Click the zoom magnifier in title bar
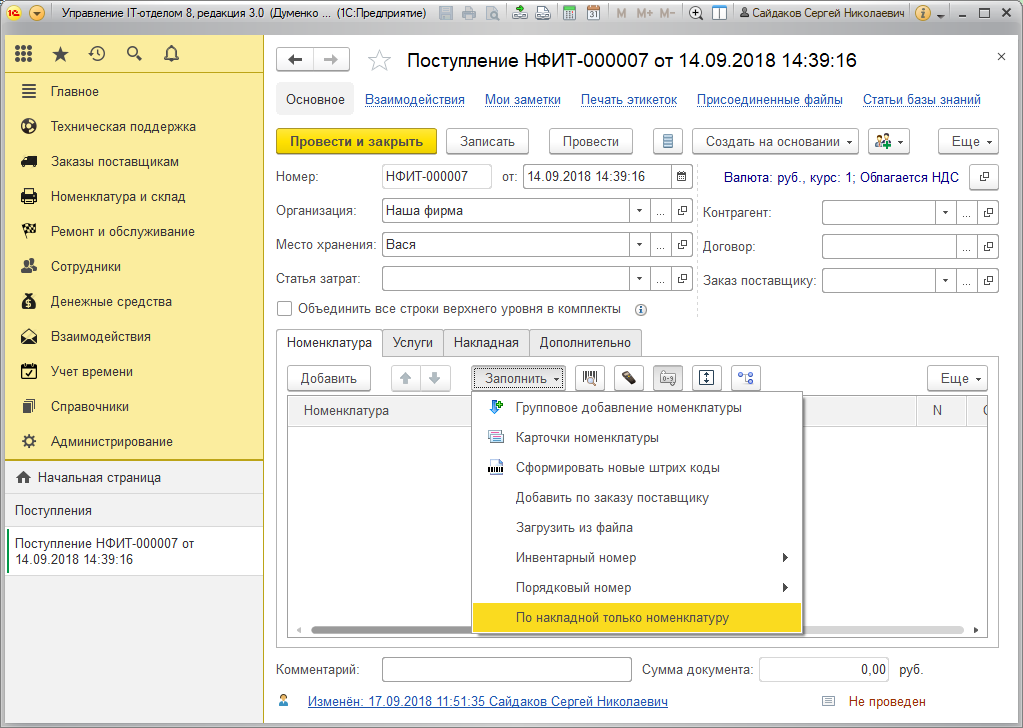 pyautogui.click(x=696, y=12)
